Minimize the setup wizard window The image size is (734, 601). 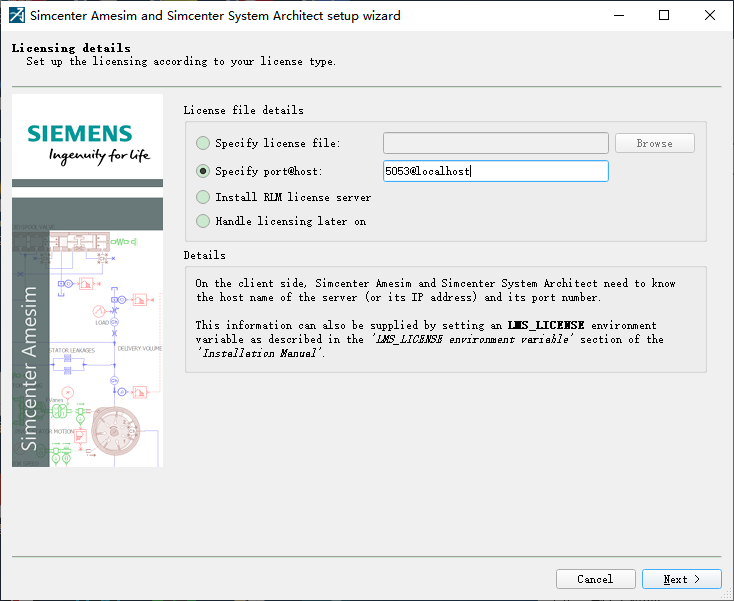[x=619, y=15]
